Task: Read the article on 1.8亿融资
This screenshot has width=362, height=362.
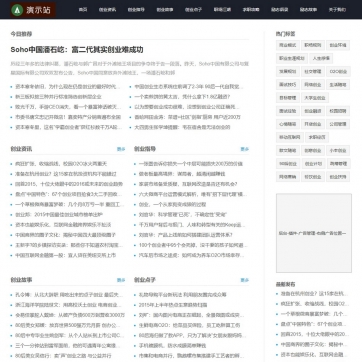Action: click(x=182, y=97)
